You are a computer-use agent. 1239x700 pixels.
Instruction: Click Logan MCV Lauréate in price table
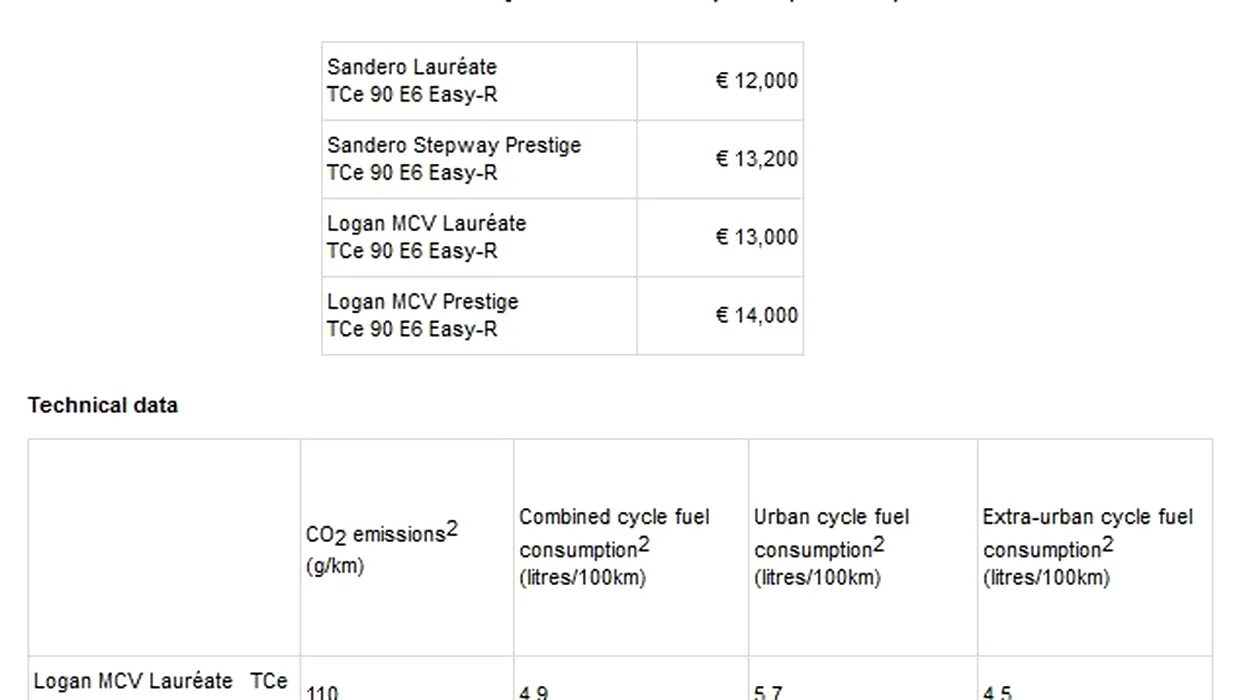tap(427, 237)
